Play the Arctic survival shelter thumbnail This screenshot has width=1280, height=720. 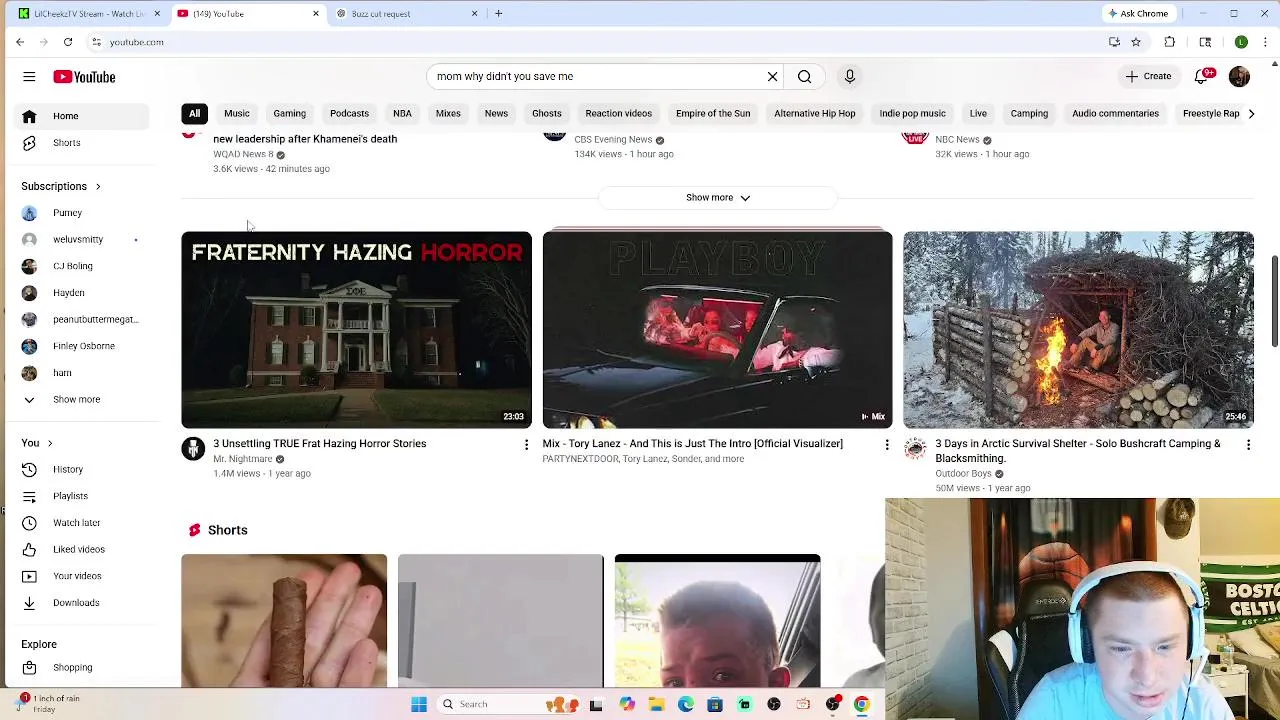pos(1078,330)
